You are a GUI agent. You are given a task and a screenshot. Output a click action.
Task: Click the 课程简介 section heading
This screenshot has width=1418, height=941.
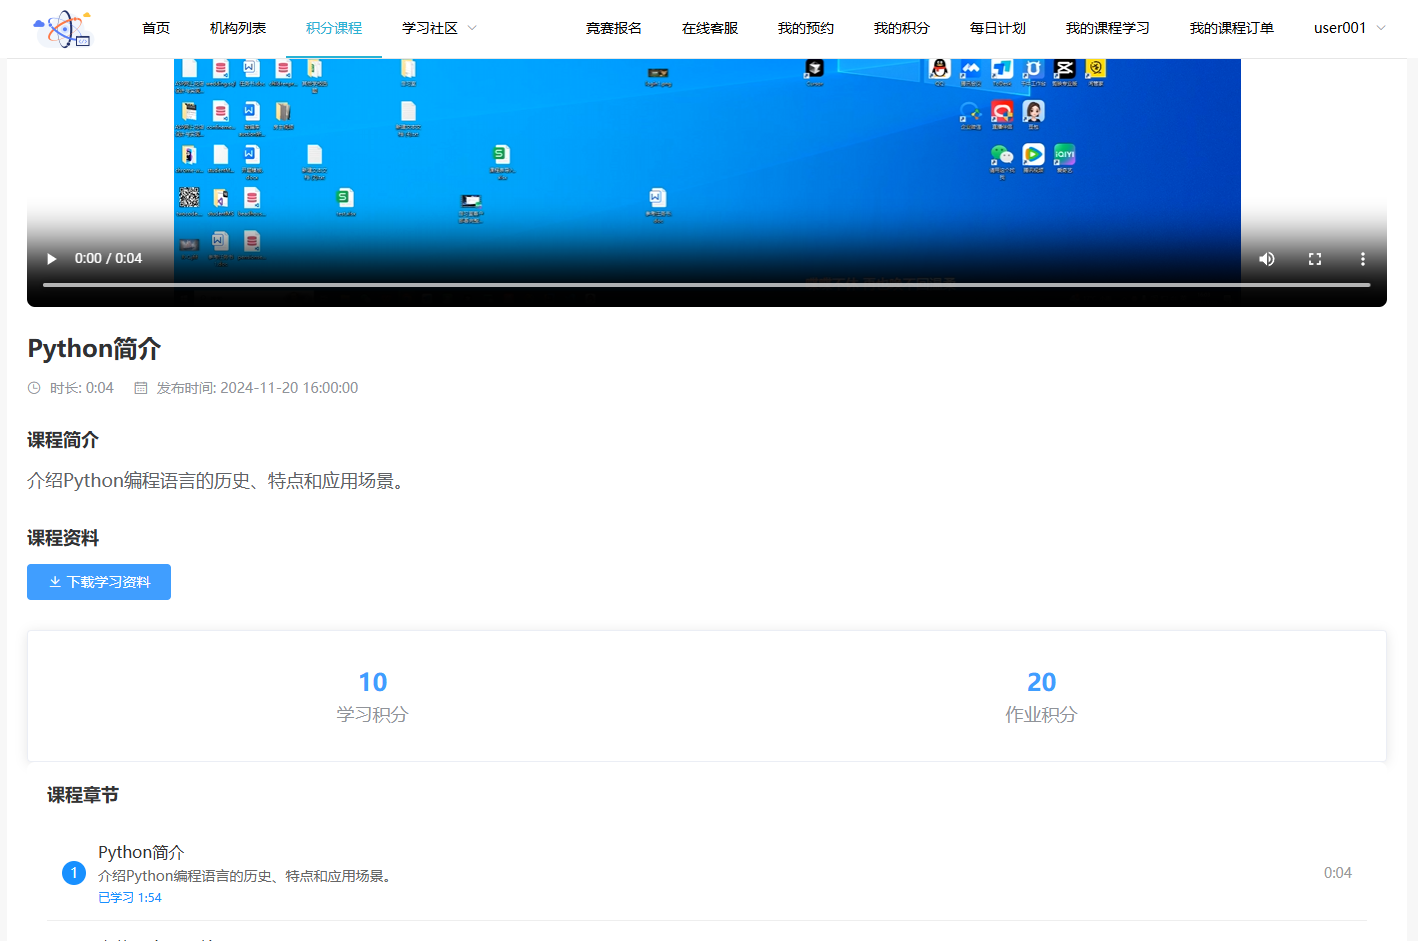tap(63, 440)
